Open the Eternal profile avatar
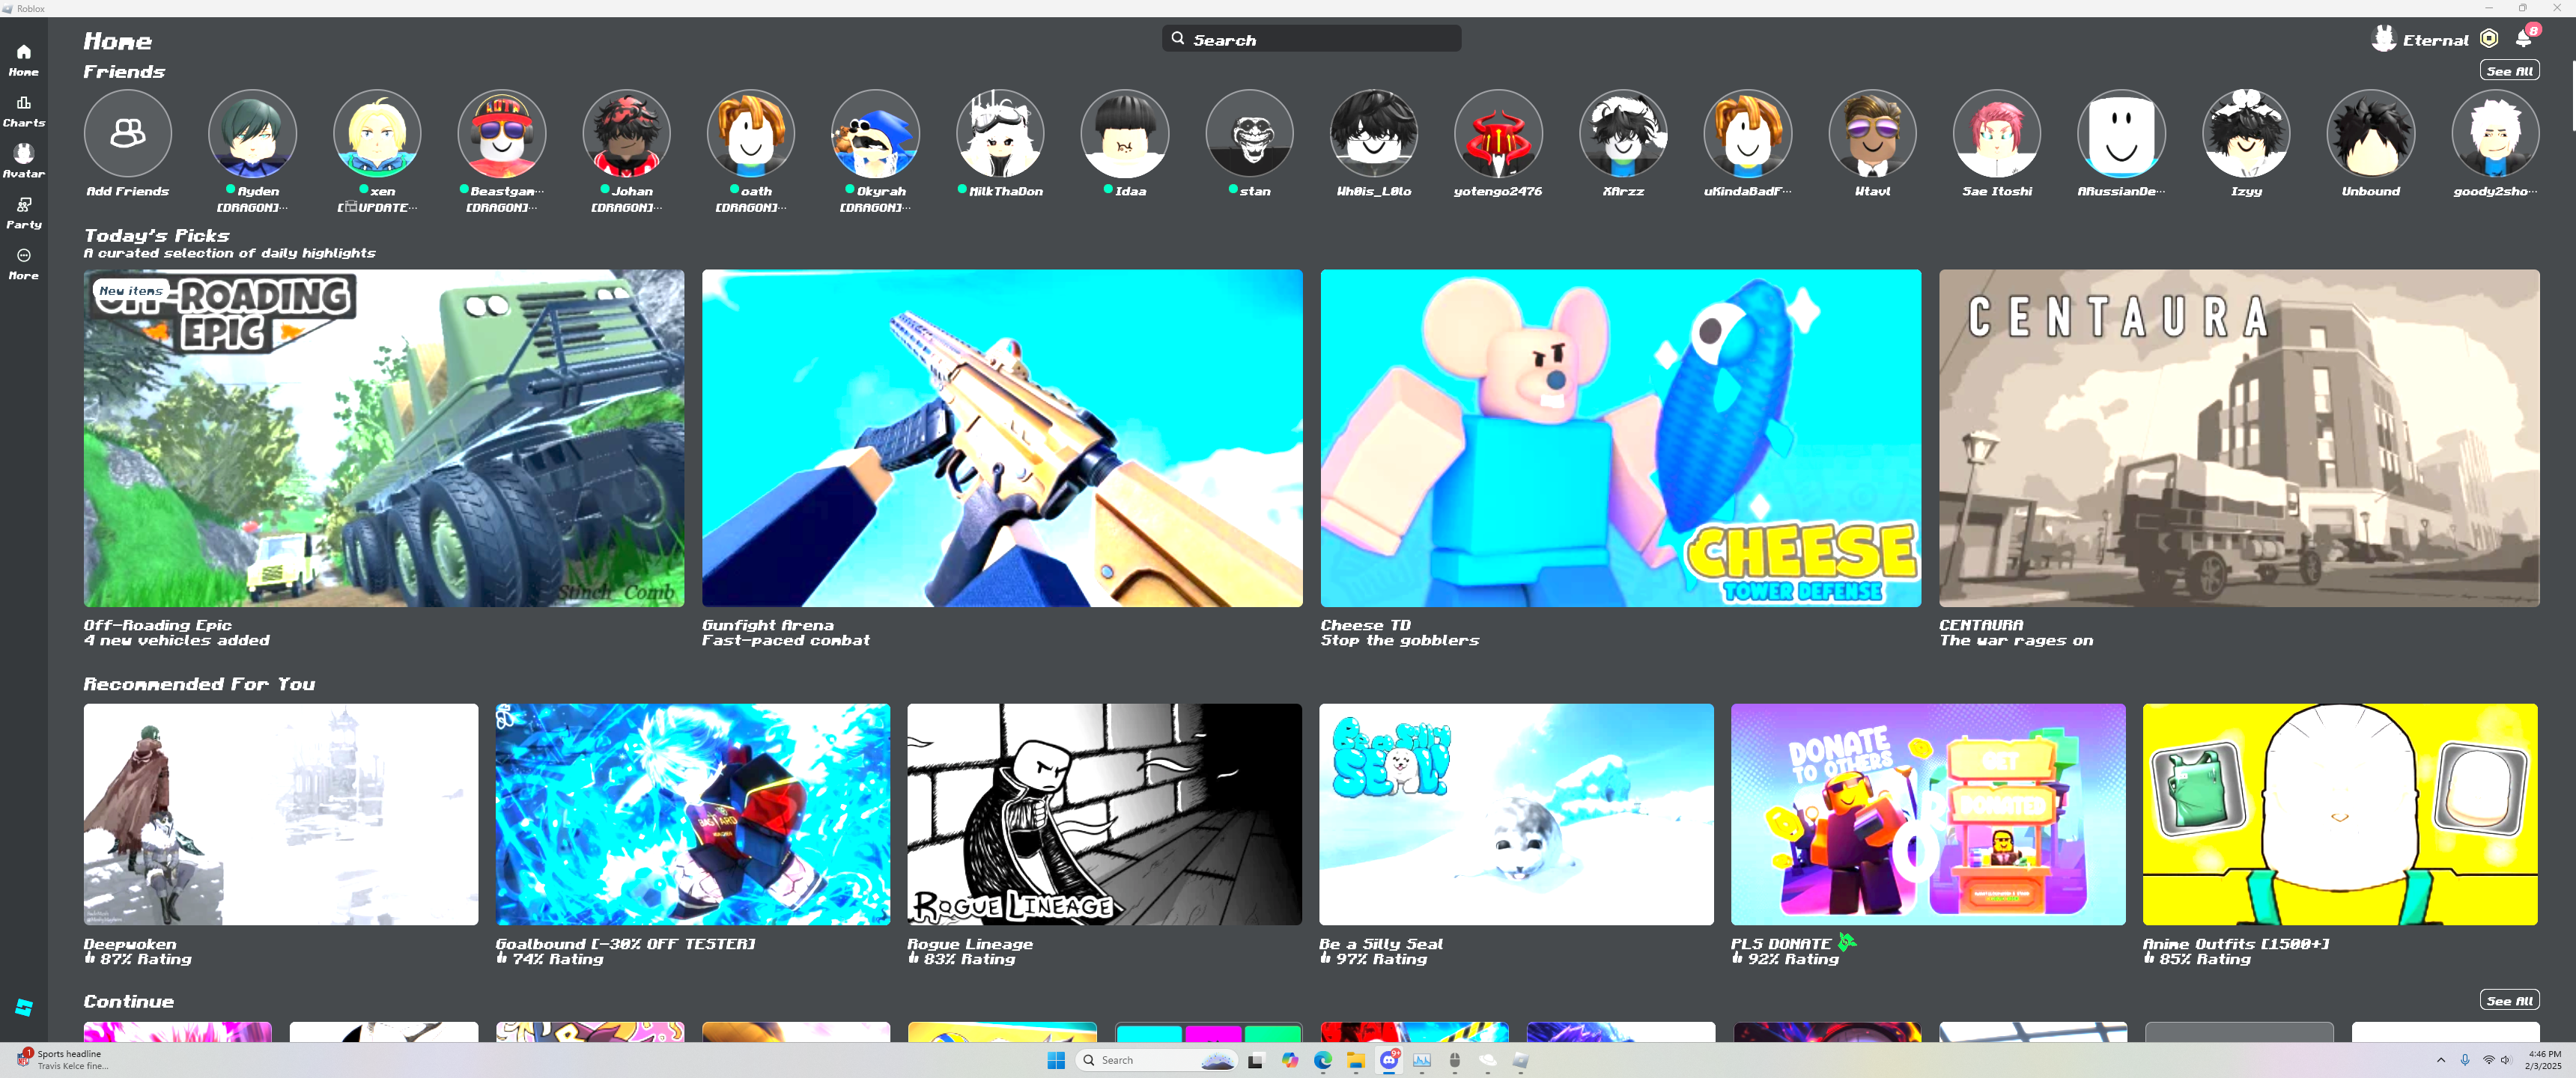This screenshot has width=2576, height=1078. (2384, 38)
